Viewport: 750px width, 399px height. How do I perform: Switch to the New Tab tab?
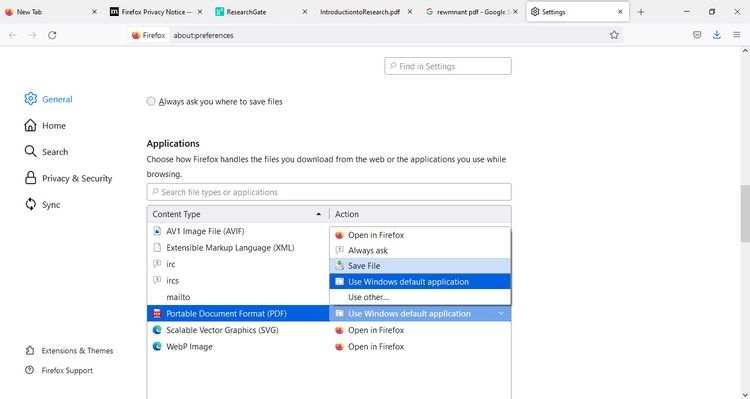(51, 12)
